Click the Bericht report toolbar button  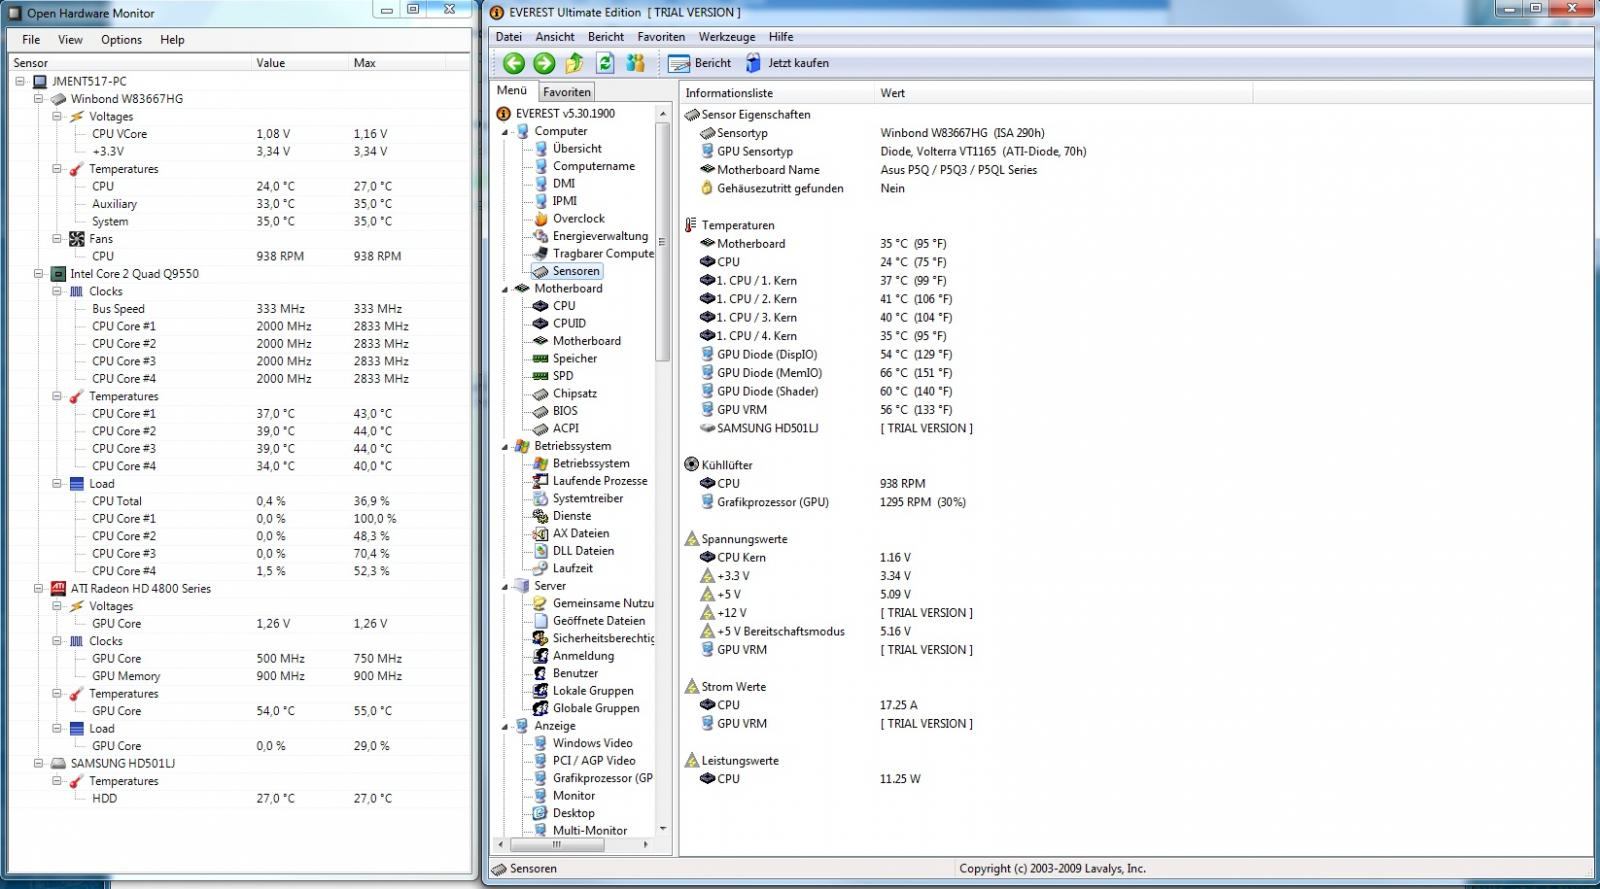pyautogui.click(x=700, y=63)
